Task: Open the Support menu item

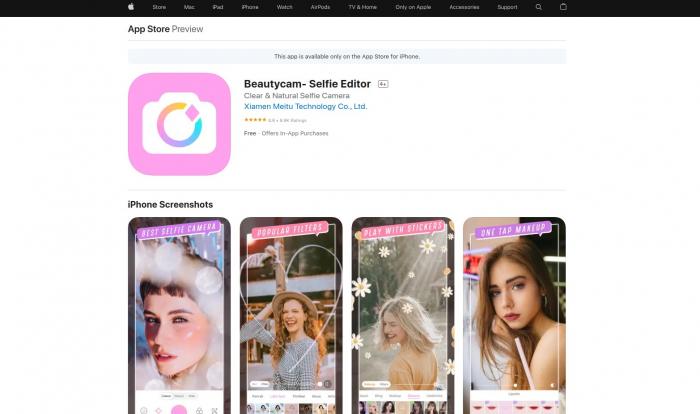Action: coord(507,7)
